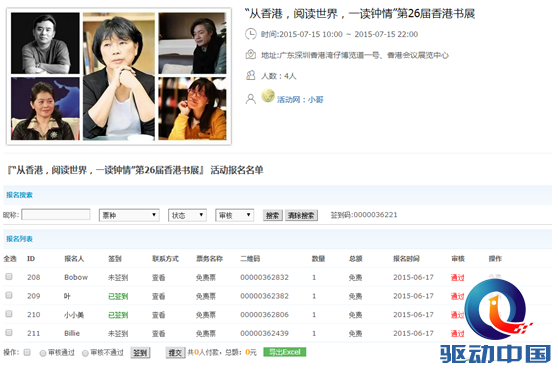Click 查看 contact link for Billie
Image resolution: width=558 pixels, height=370 pixels.
click(x=159, y=333)
